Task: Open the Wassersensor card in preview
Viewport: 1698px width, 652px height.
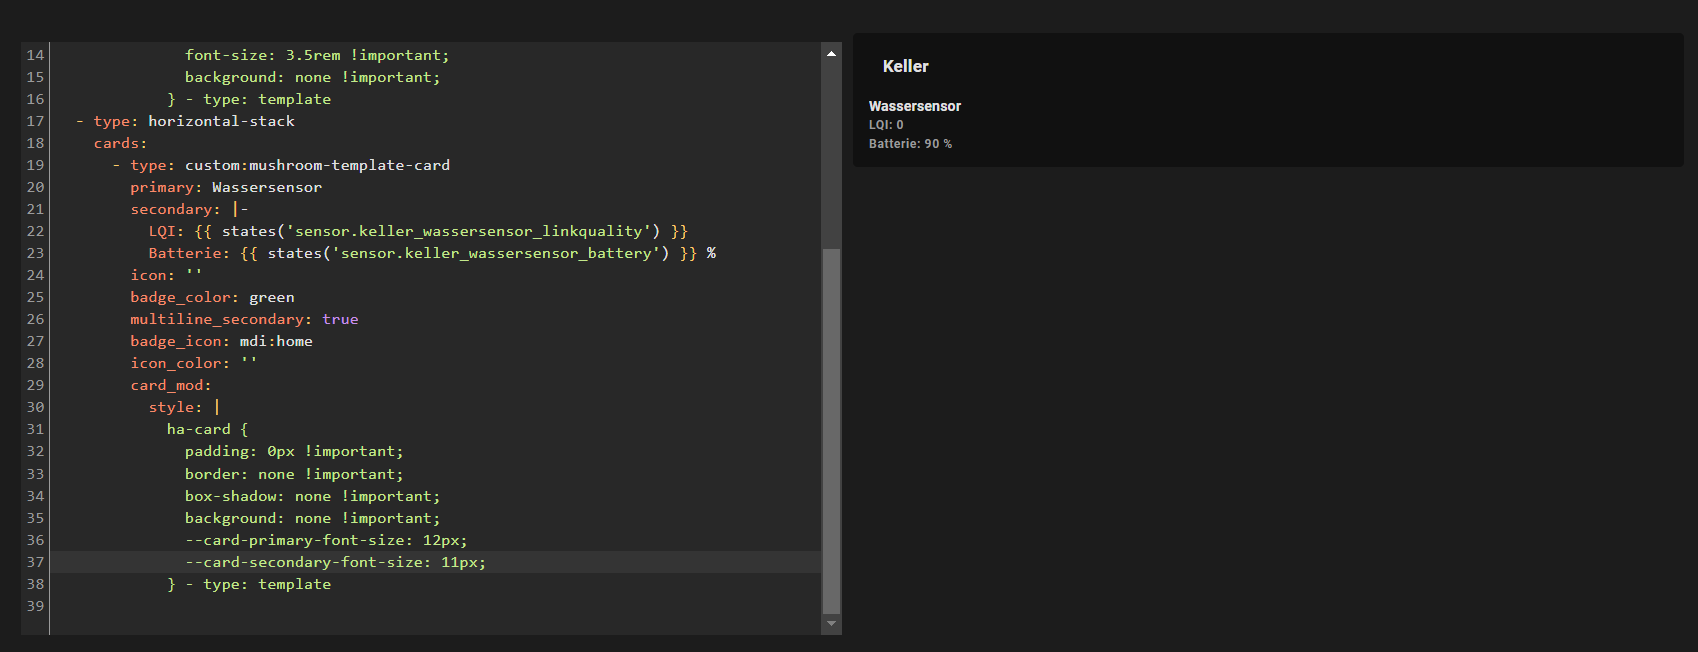Action: click(914, 106)
